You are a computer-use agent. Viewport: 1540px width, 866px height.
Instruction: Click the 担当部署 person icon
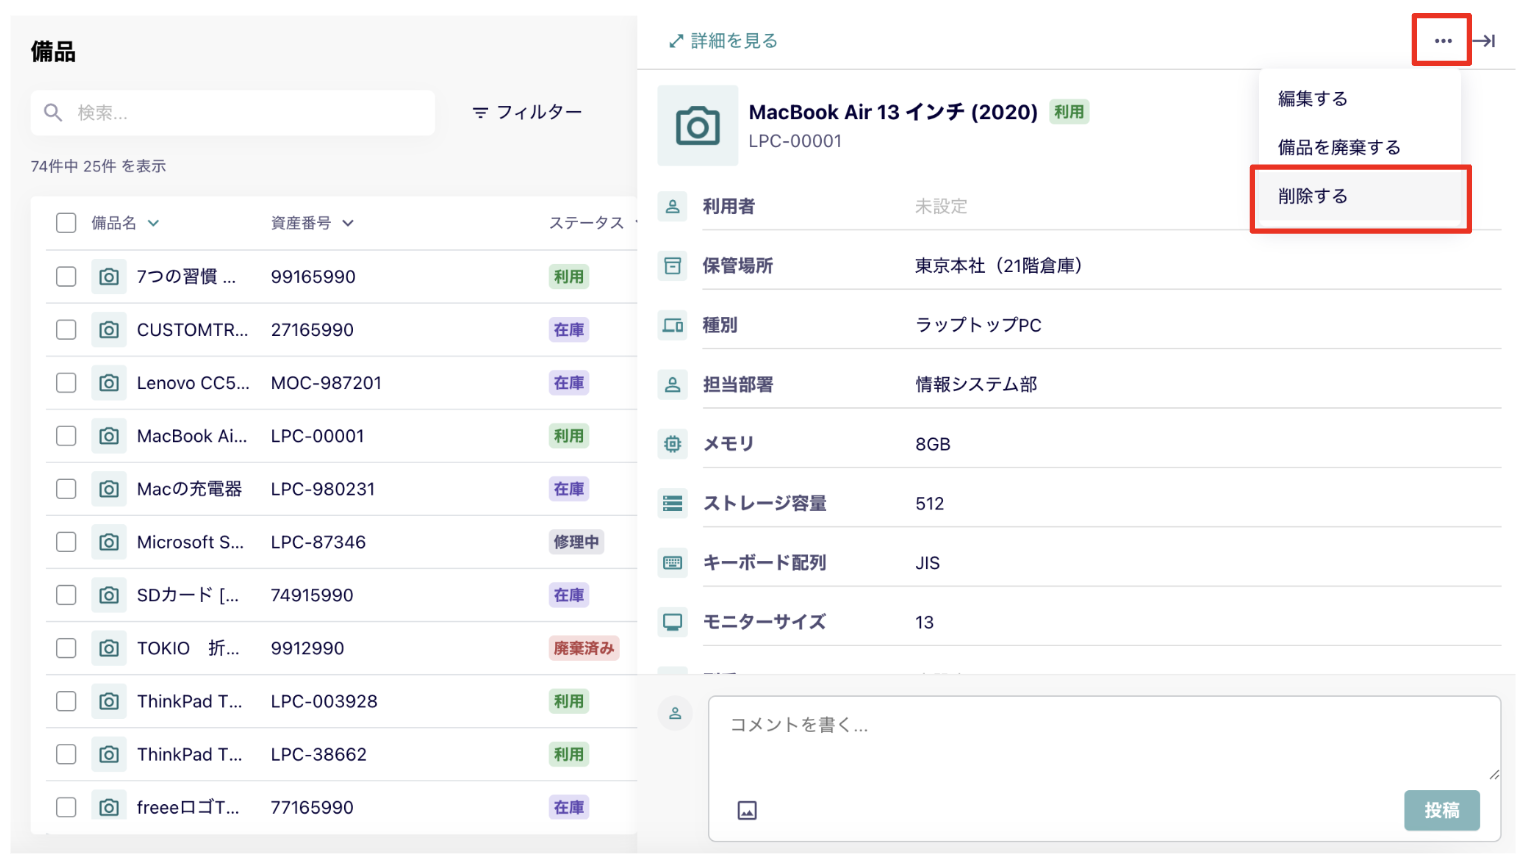coord(673,384)
